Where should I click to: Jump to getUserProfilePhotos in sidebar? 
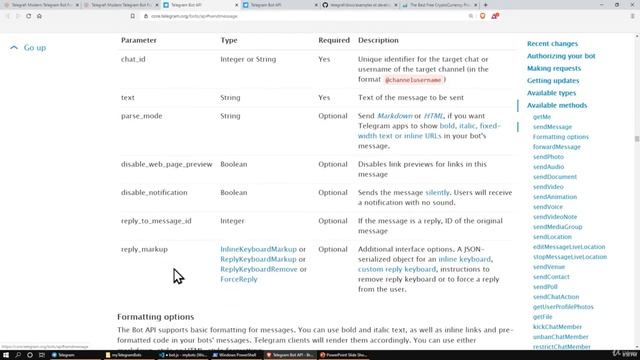[563, 307]
